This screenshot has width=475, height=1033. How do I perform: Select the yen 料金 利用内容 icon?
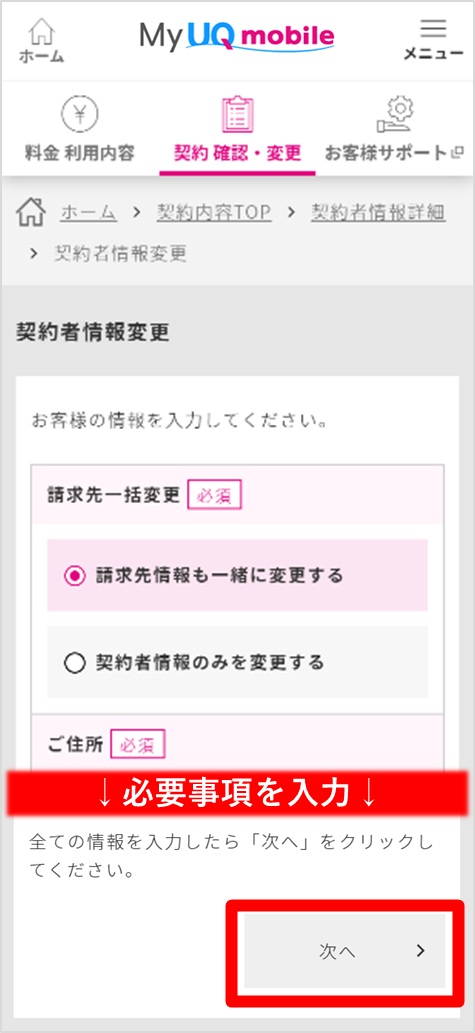[79, 116]
